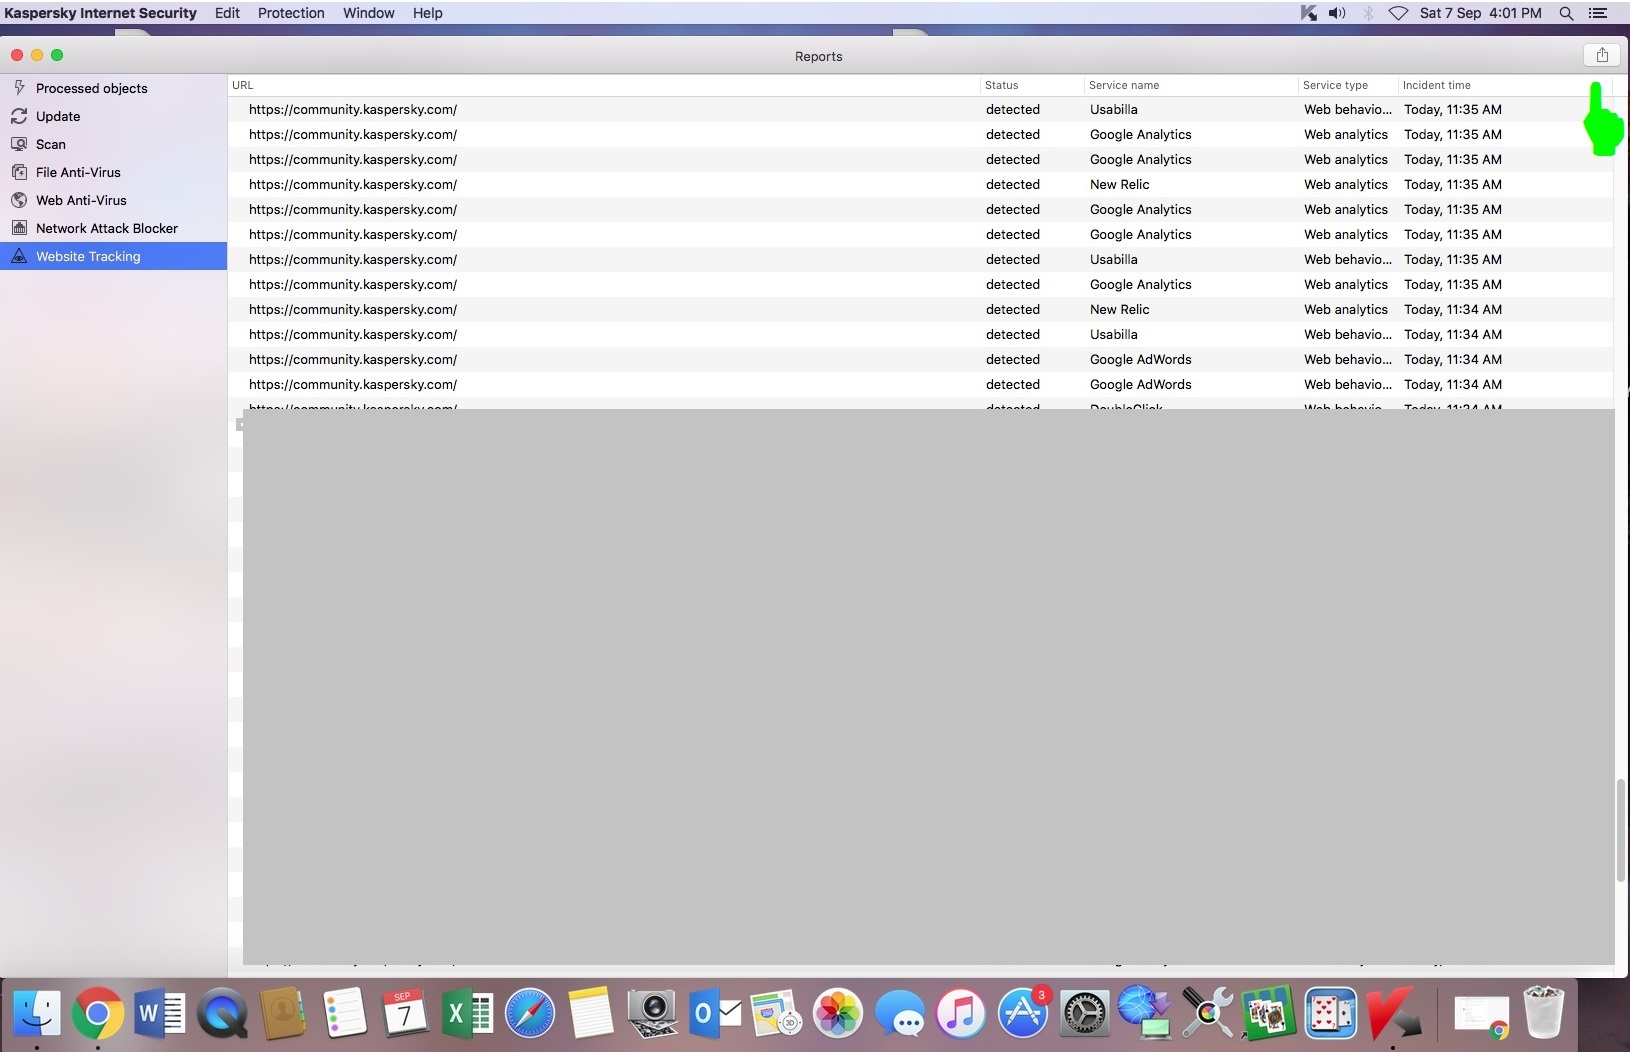Open Kaspersky status icon in menu bar
The image size is (1630, 1052).
click(1308, 13)
